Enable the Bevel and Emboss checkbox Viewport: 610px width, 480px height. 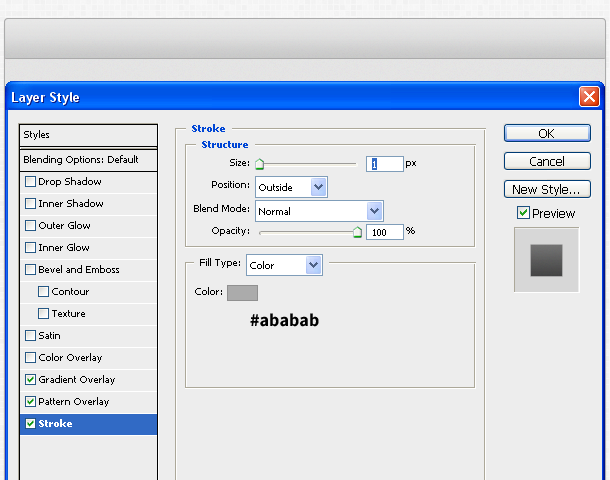click(x=30, y=270)
